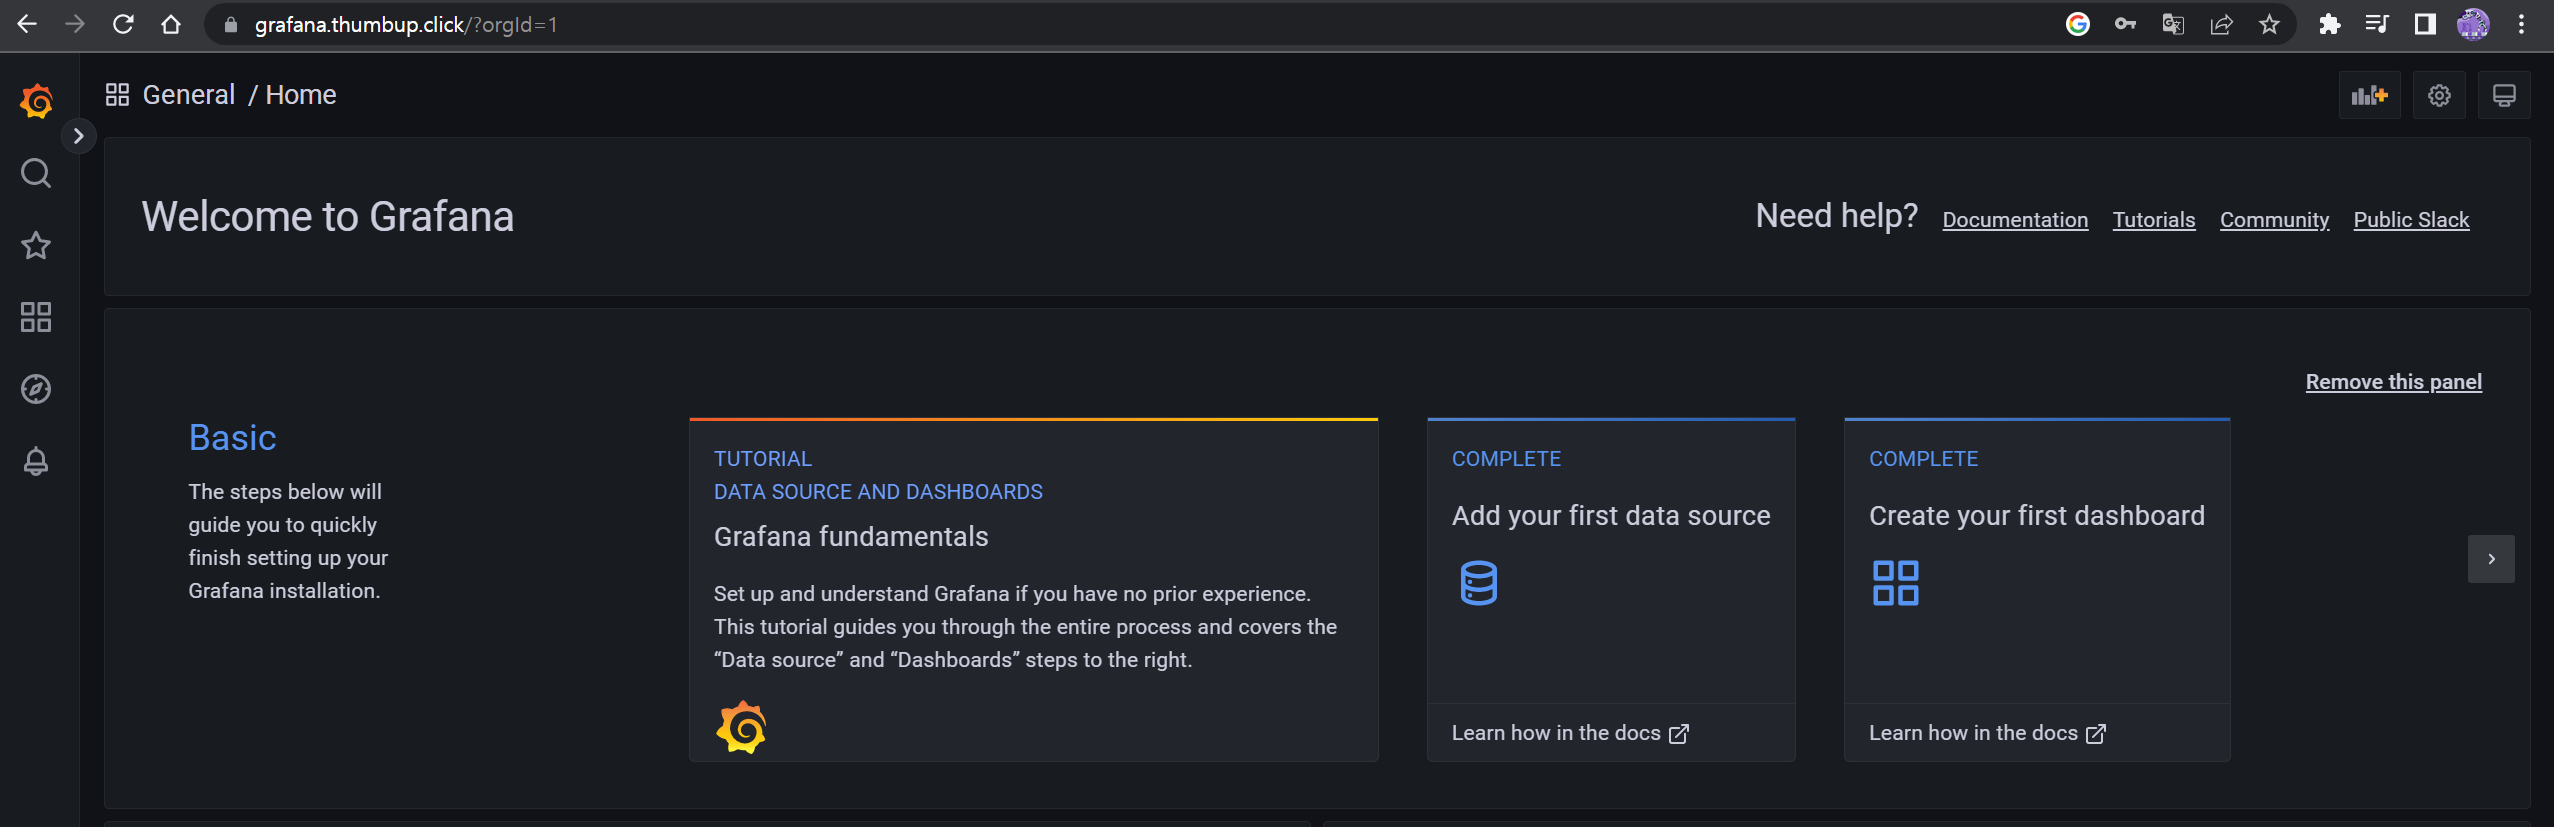
Task: Reload the browser page
Action: point(123,24)
